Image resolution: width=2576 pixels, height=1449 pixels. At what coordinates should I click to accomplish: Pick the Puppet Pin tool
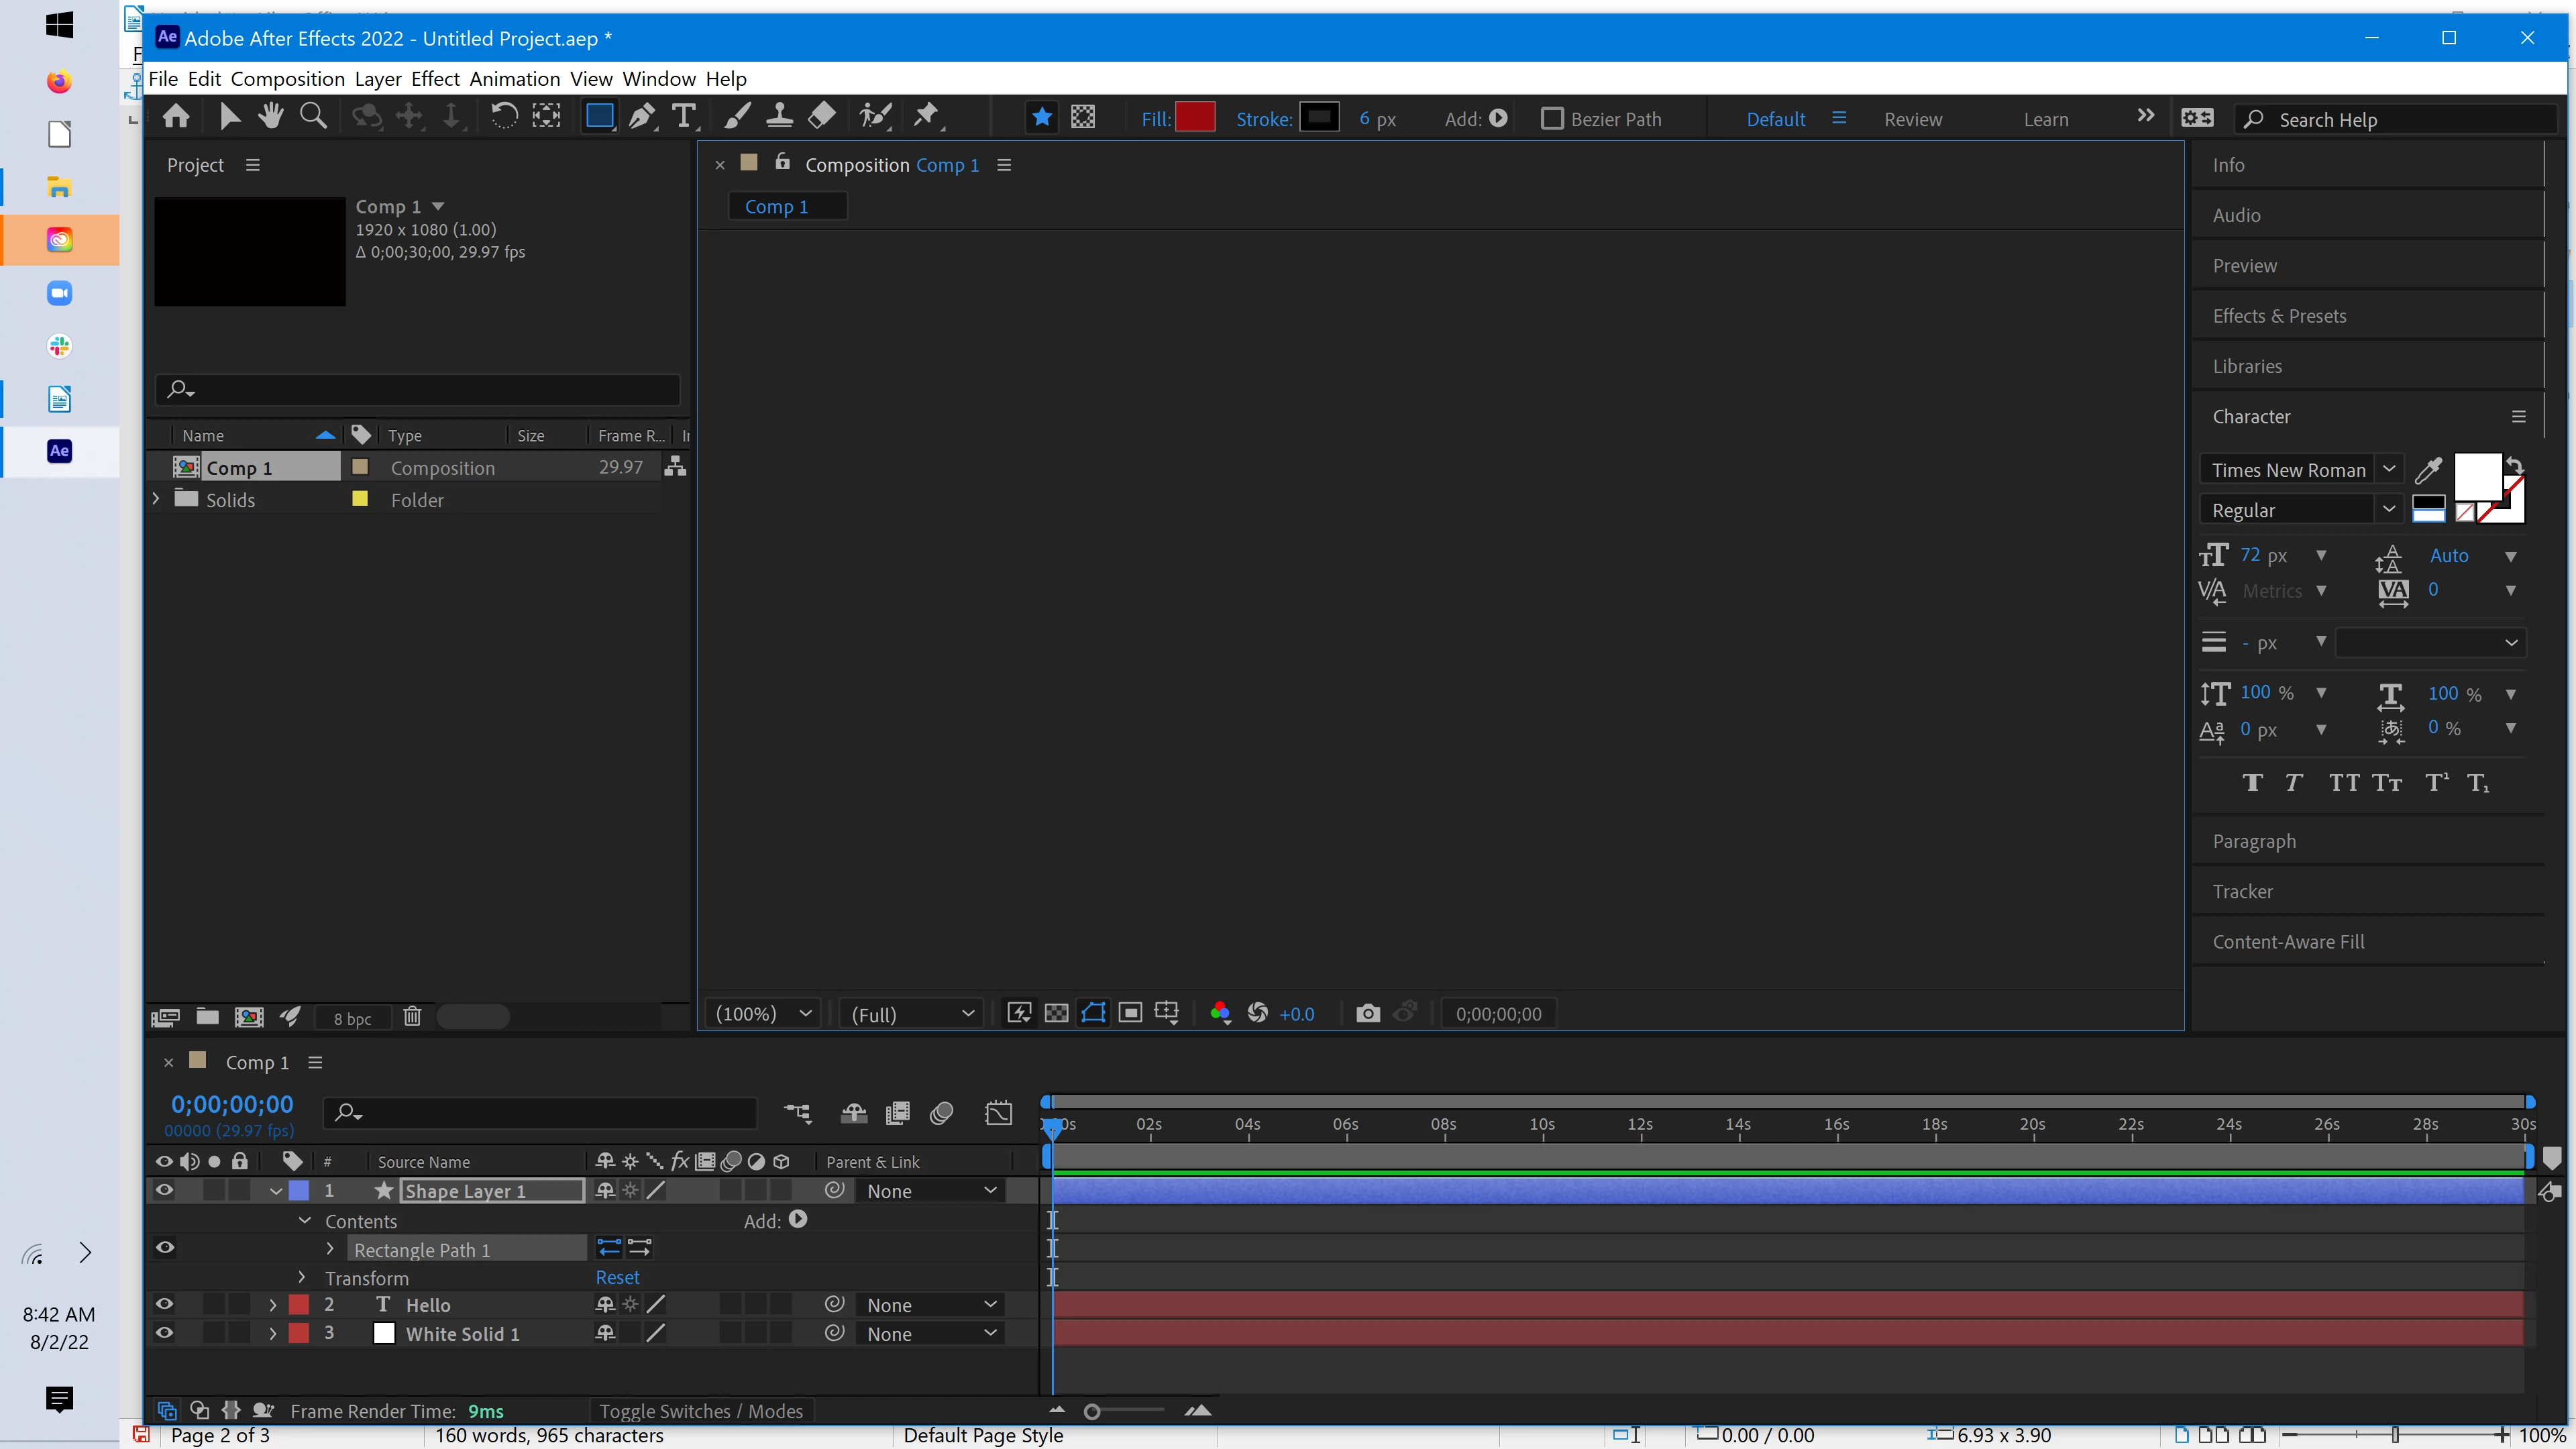927,117
